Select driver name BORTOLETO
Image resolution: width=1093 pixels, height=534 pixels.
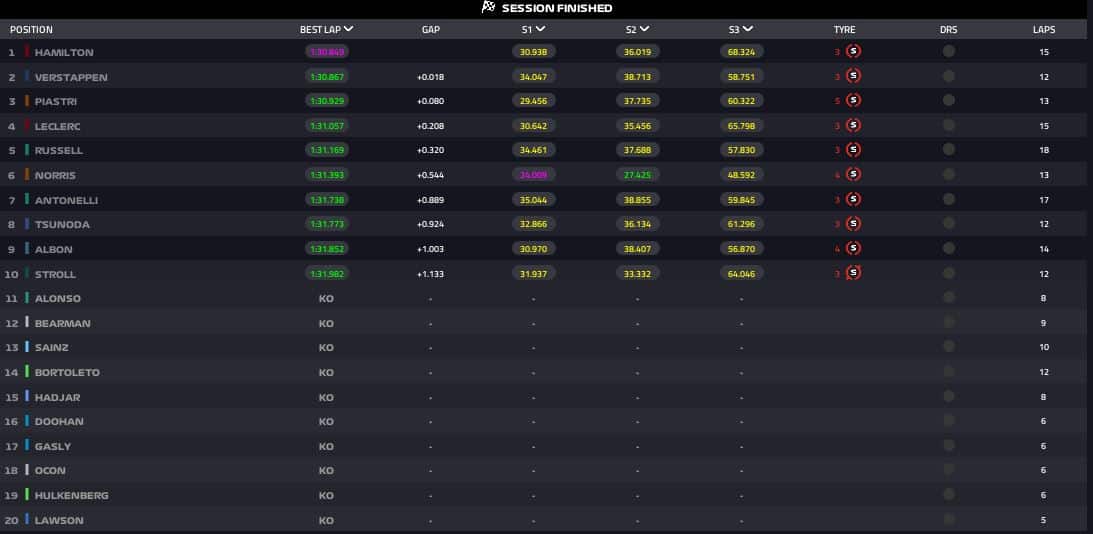(x=67, y=373)
